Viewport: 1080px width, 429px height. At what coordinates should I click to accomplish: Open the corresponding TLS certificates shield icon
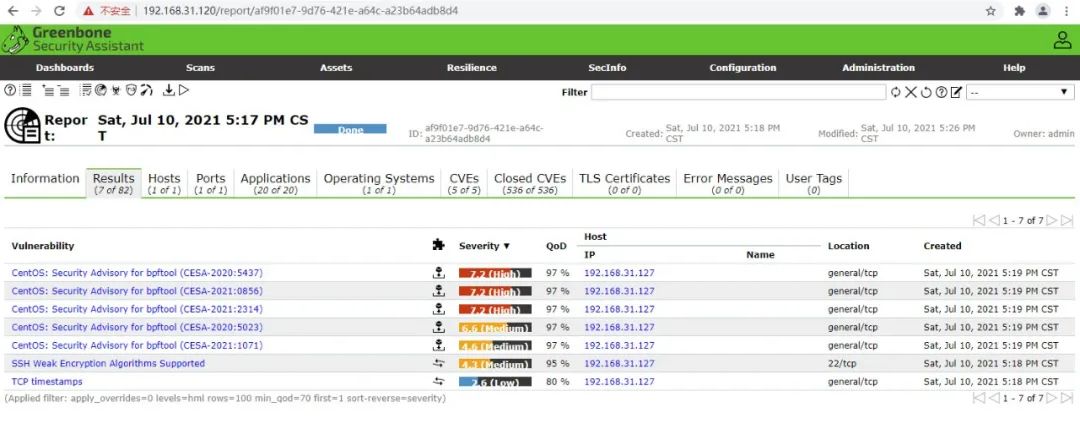(131, 90)
